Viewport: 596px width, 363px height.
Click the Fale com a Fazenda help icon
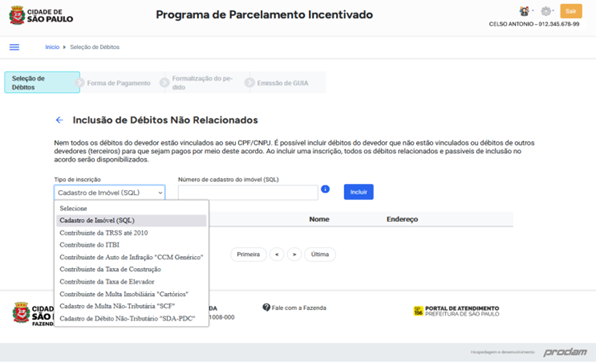click(x=266, y=307)
